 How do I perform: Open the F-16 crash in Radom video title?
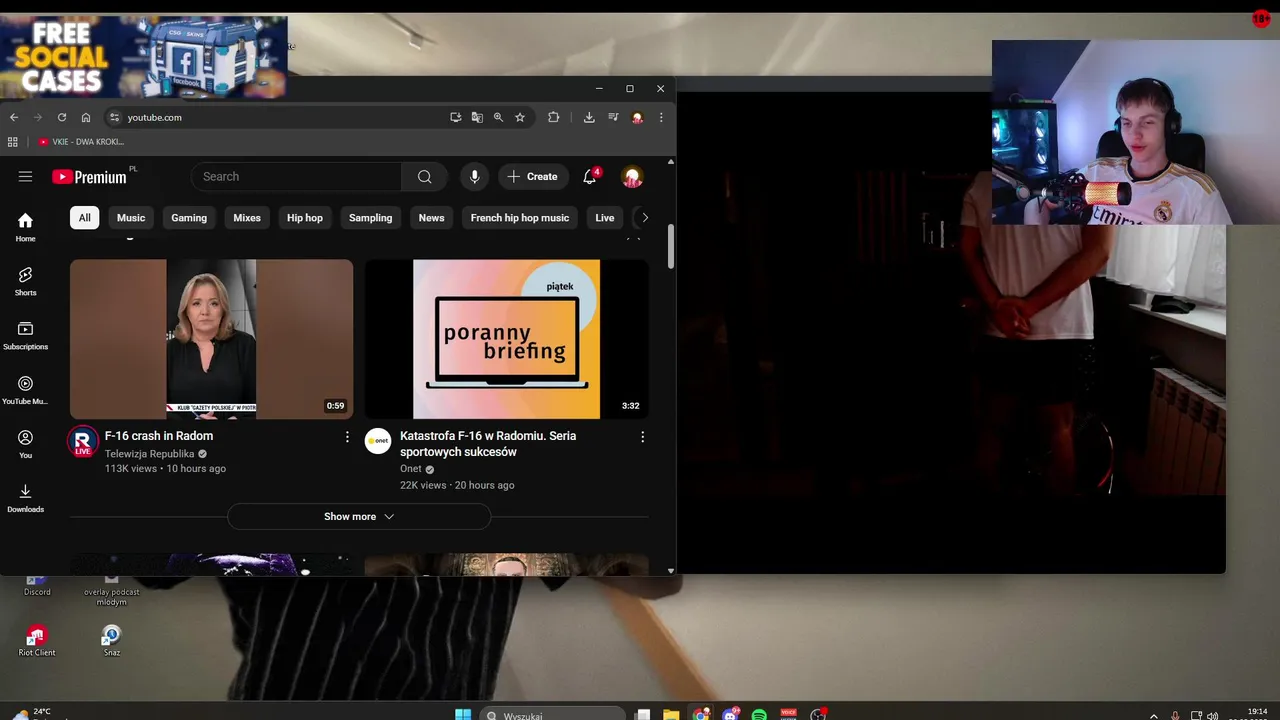point(159,436)
